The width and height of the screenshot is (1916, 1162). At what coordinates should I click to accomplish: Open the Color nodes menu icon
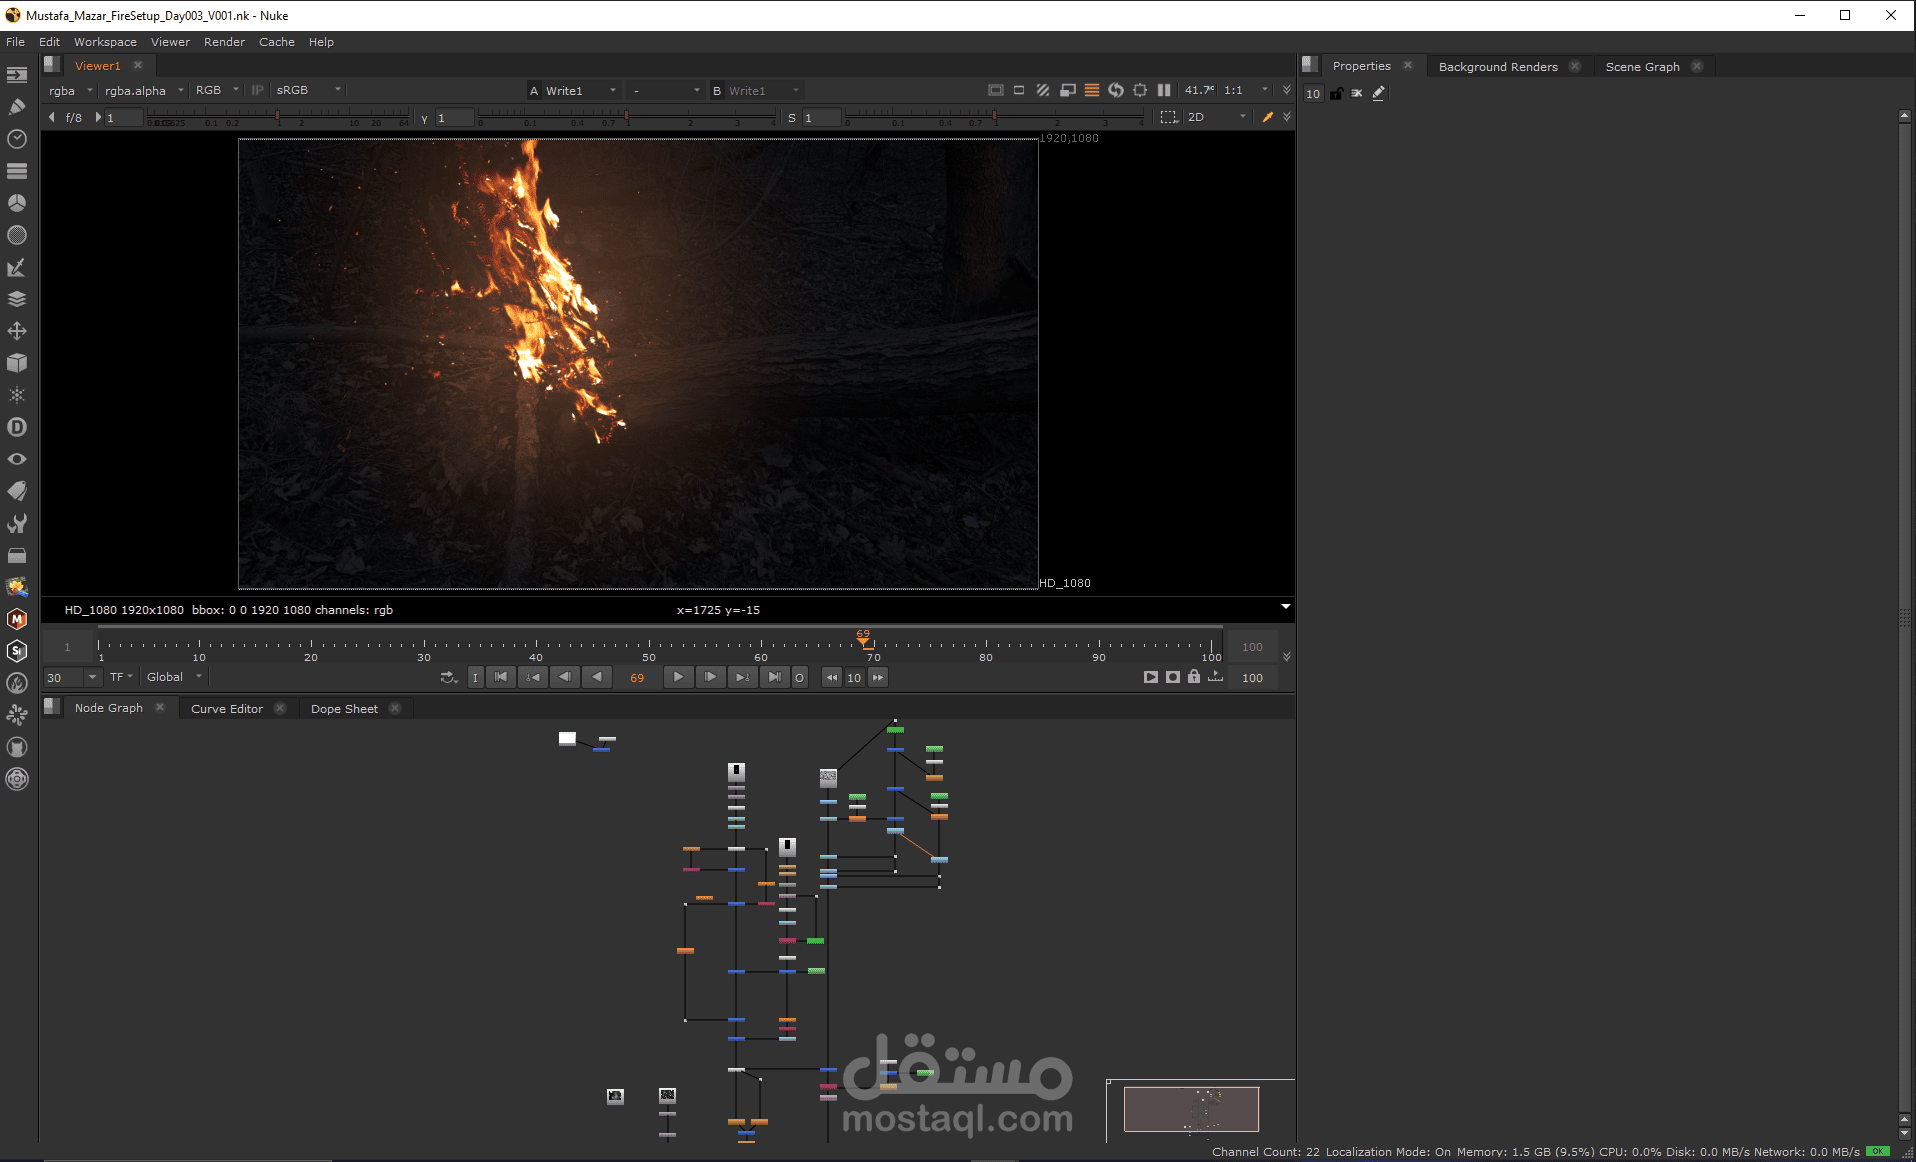pyautogui.click(x=17, y=203)
